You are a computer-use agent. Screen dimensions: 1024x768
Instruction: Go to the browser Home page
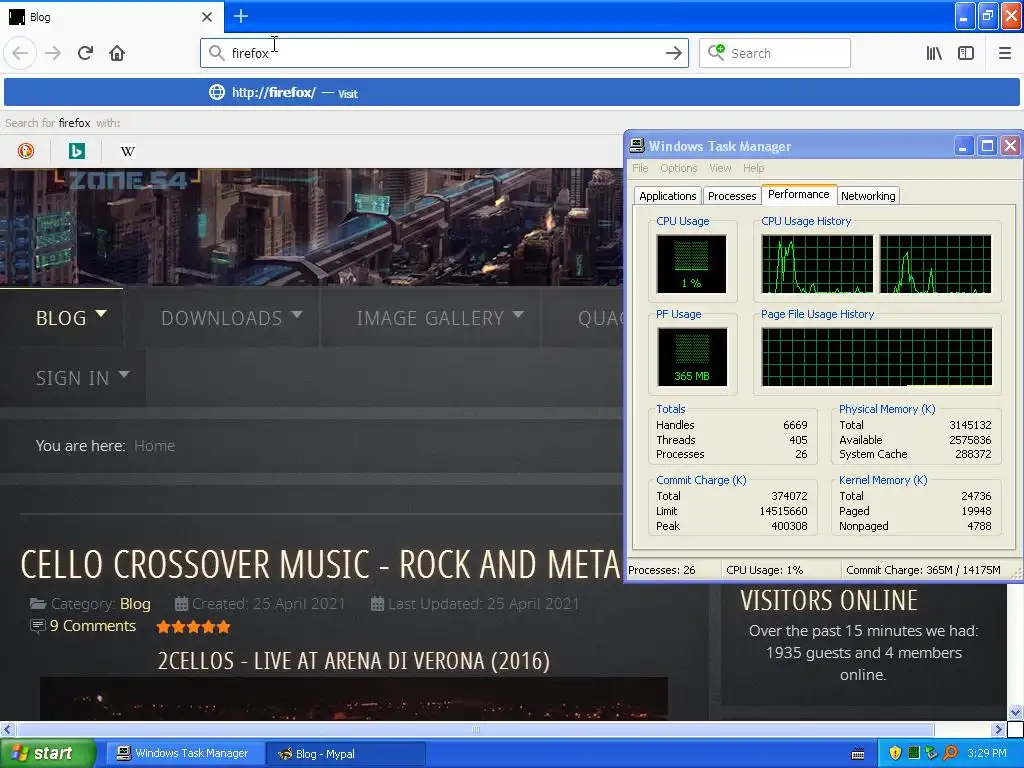(117, 53)
